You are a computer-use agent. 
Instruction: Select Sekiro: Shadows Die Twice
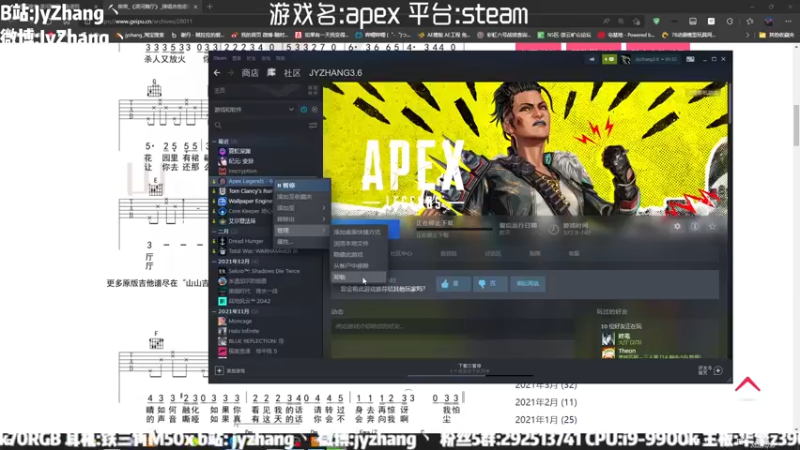click(x=264, y=271)
